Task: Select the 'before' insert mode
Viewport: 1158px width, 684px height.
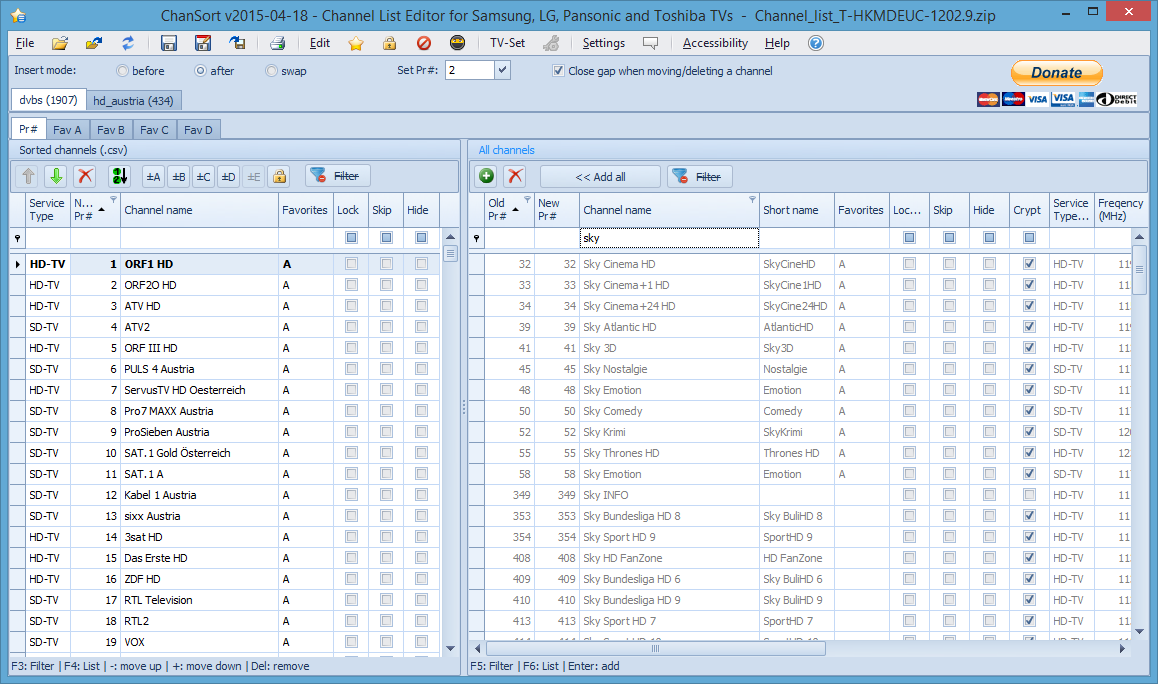Action: [x=123, y=71]
